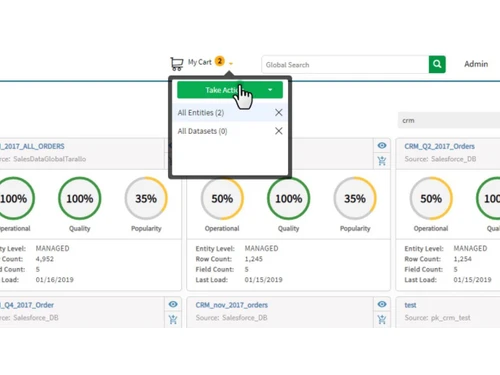
Task: Add 50% Operational card entity to cart
Action: pyautogui.click(x=382, y=161)
